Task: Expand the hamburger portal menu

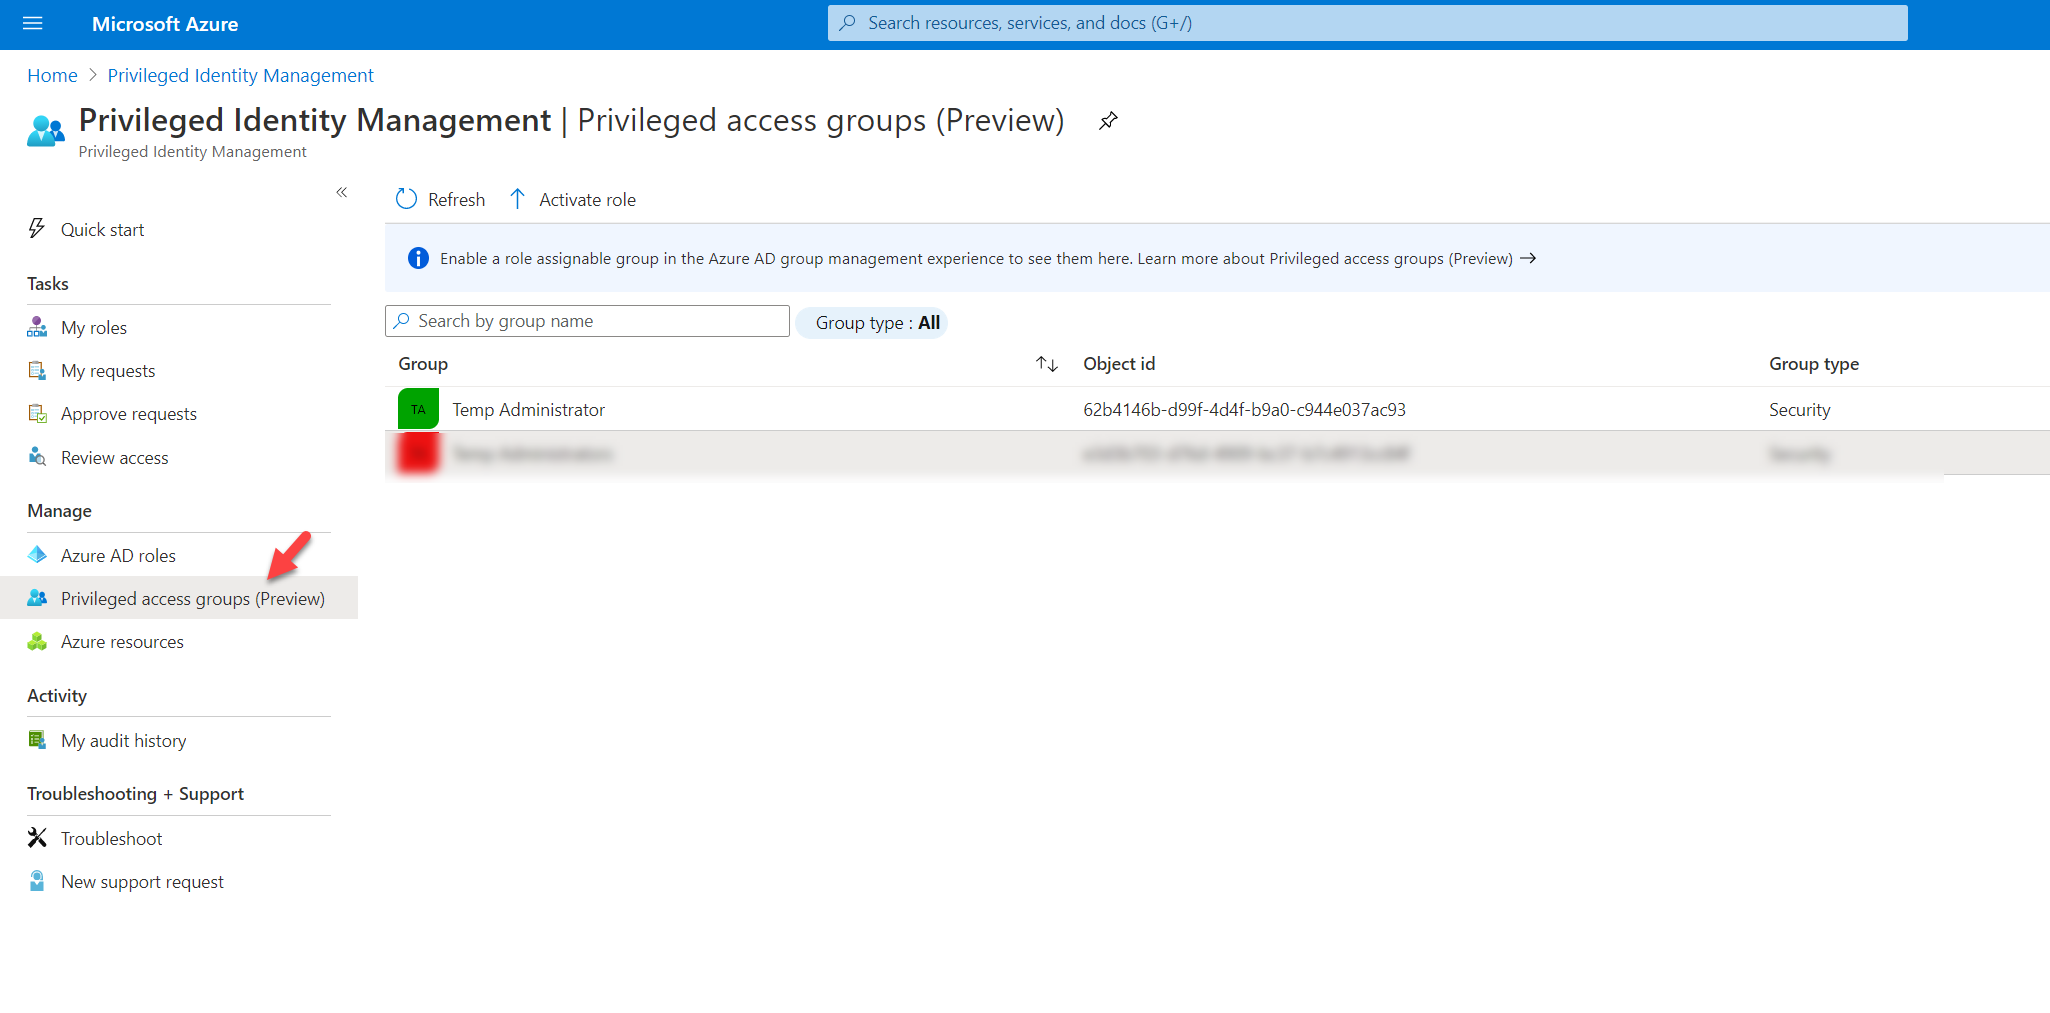Action: [33, 23]
